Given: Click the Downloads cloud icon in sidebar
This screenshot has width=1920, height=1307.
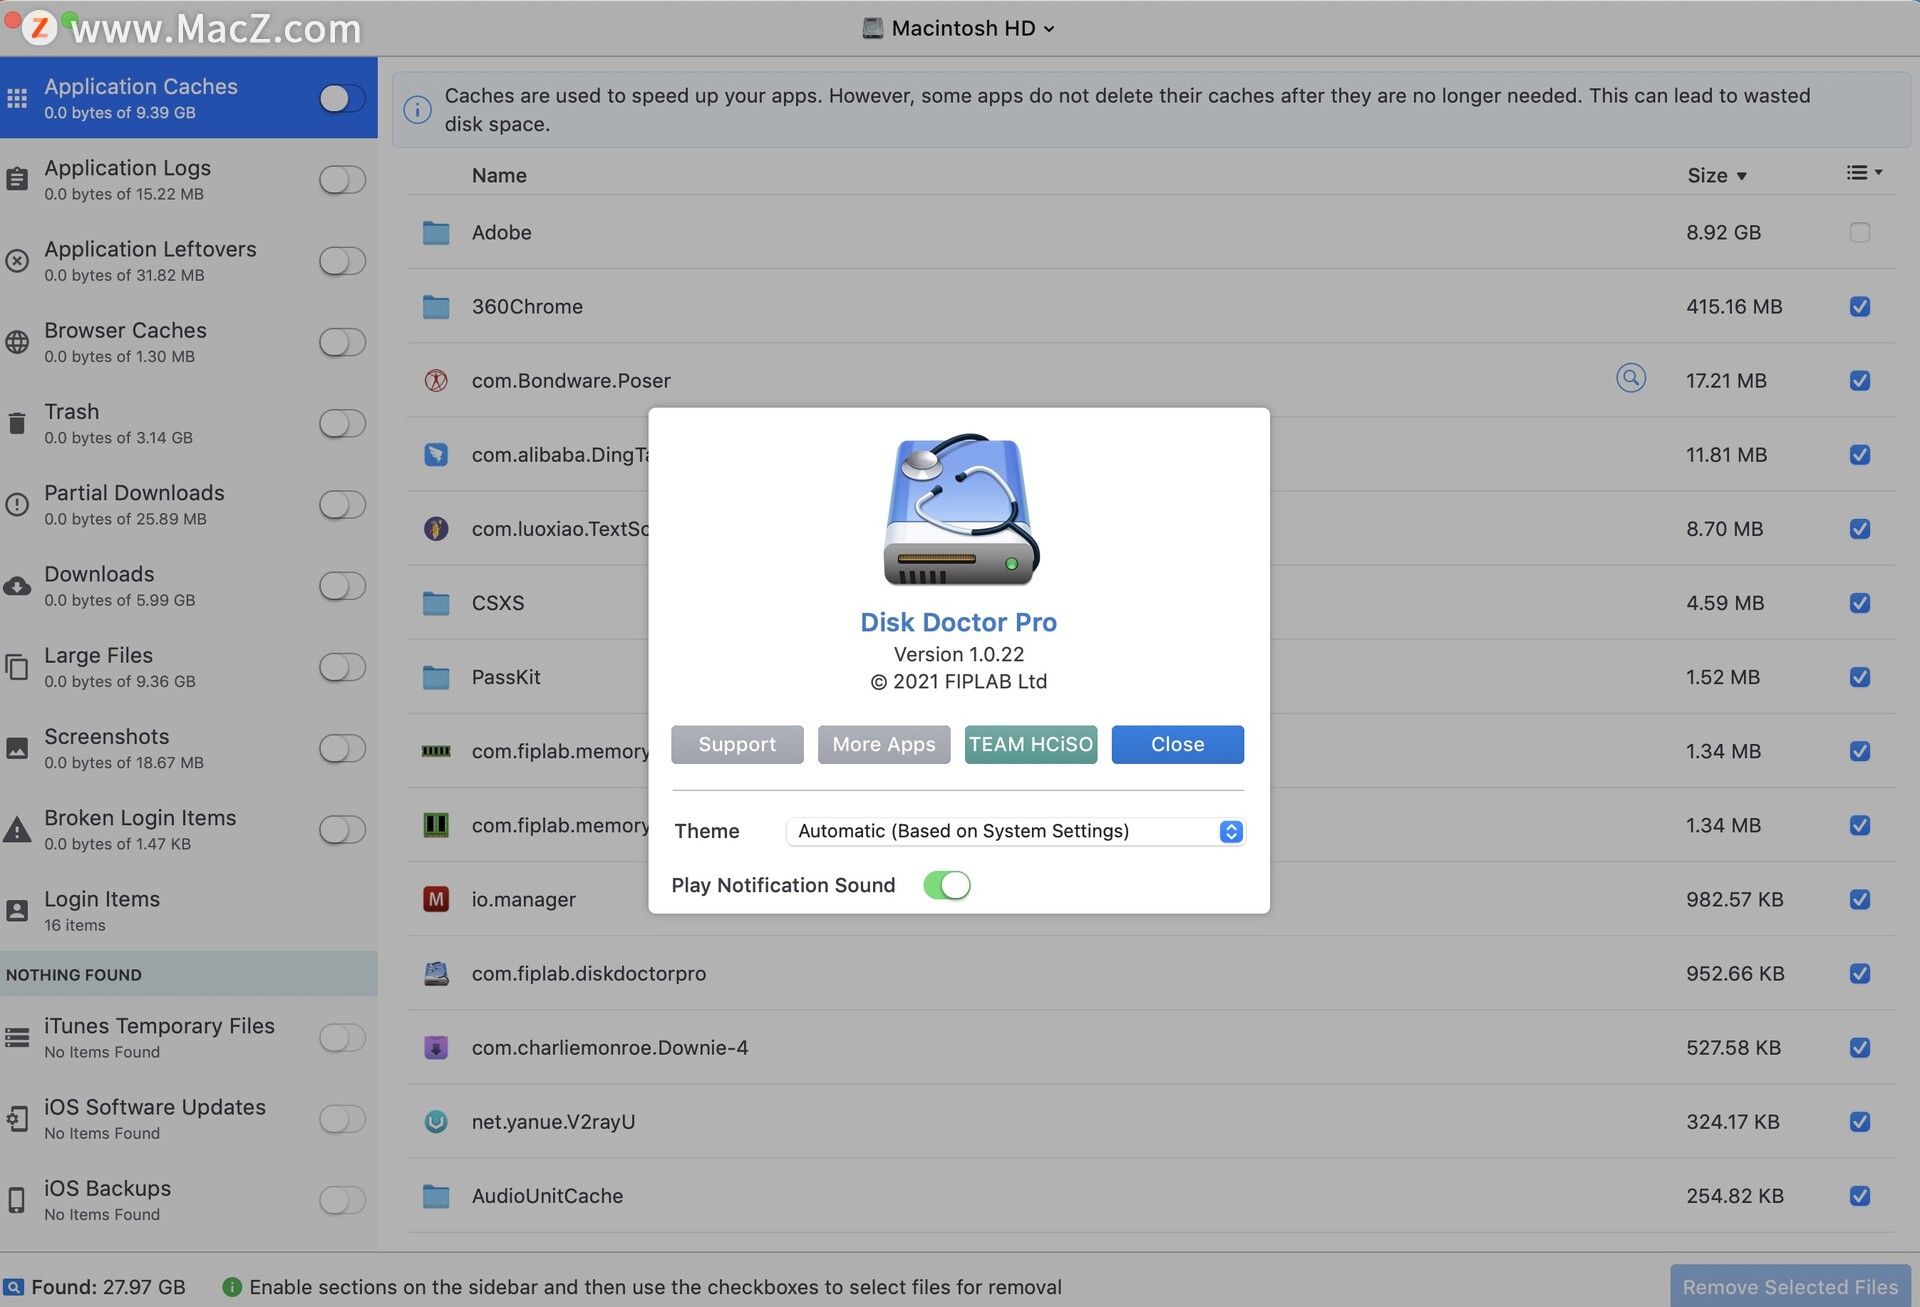Looking at the screenshot, I should [17, 586].
